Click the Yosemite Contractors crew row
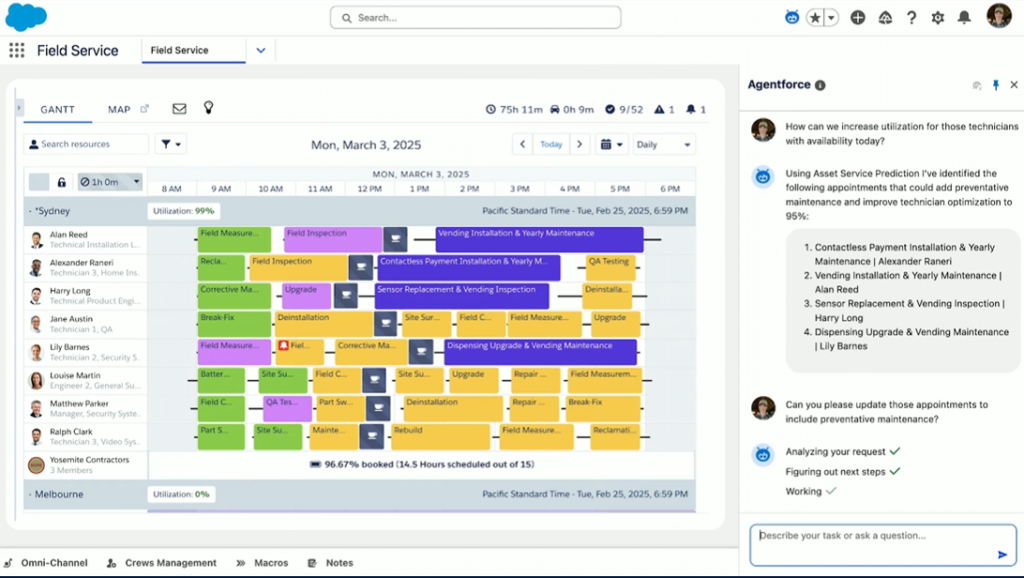 pyautogui.click(x=86, y=465)
